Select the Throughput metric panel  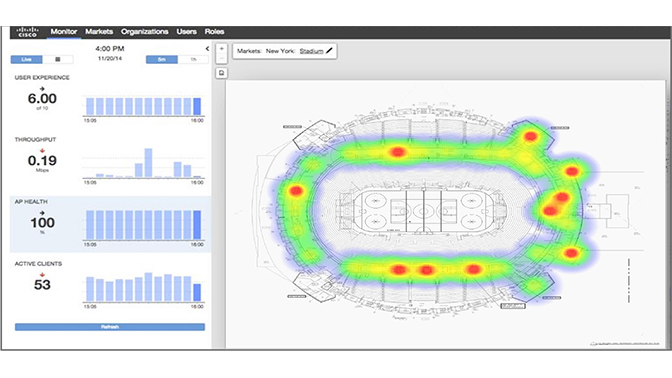pyautogui.click(x=110, y=161)
